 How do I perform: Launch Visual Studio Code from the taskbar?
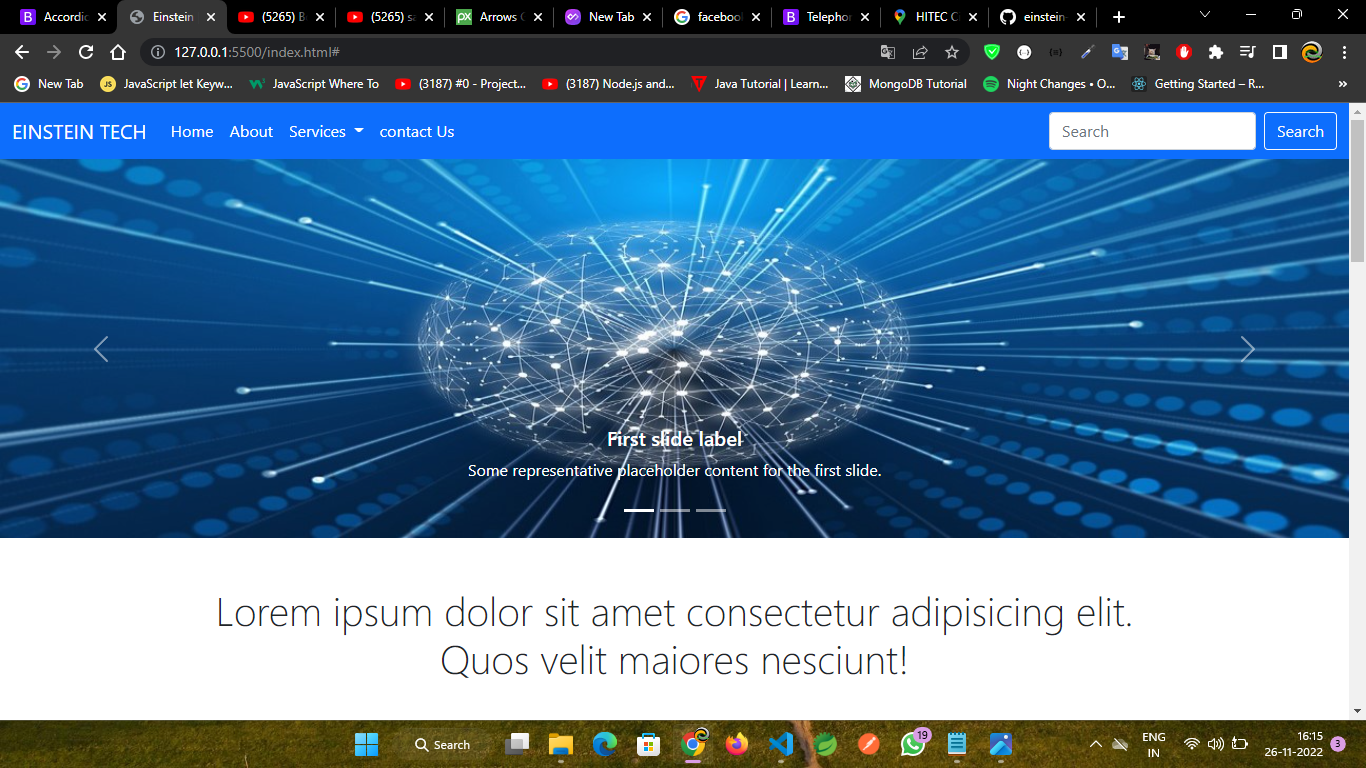(x=781, y=744)
